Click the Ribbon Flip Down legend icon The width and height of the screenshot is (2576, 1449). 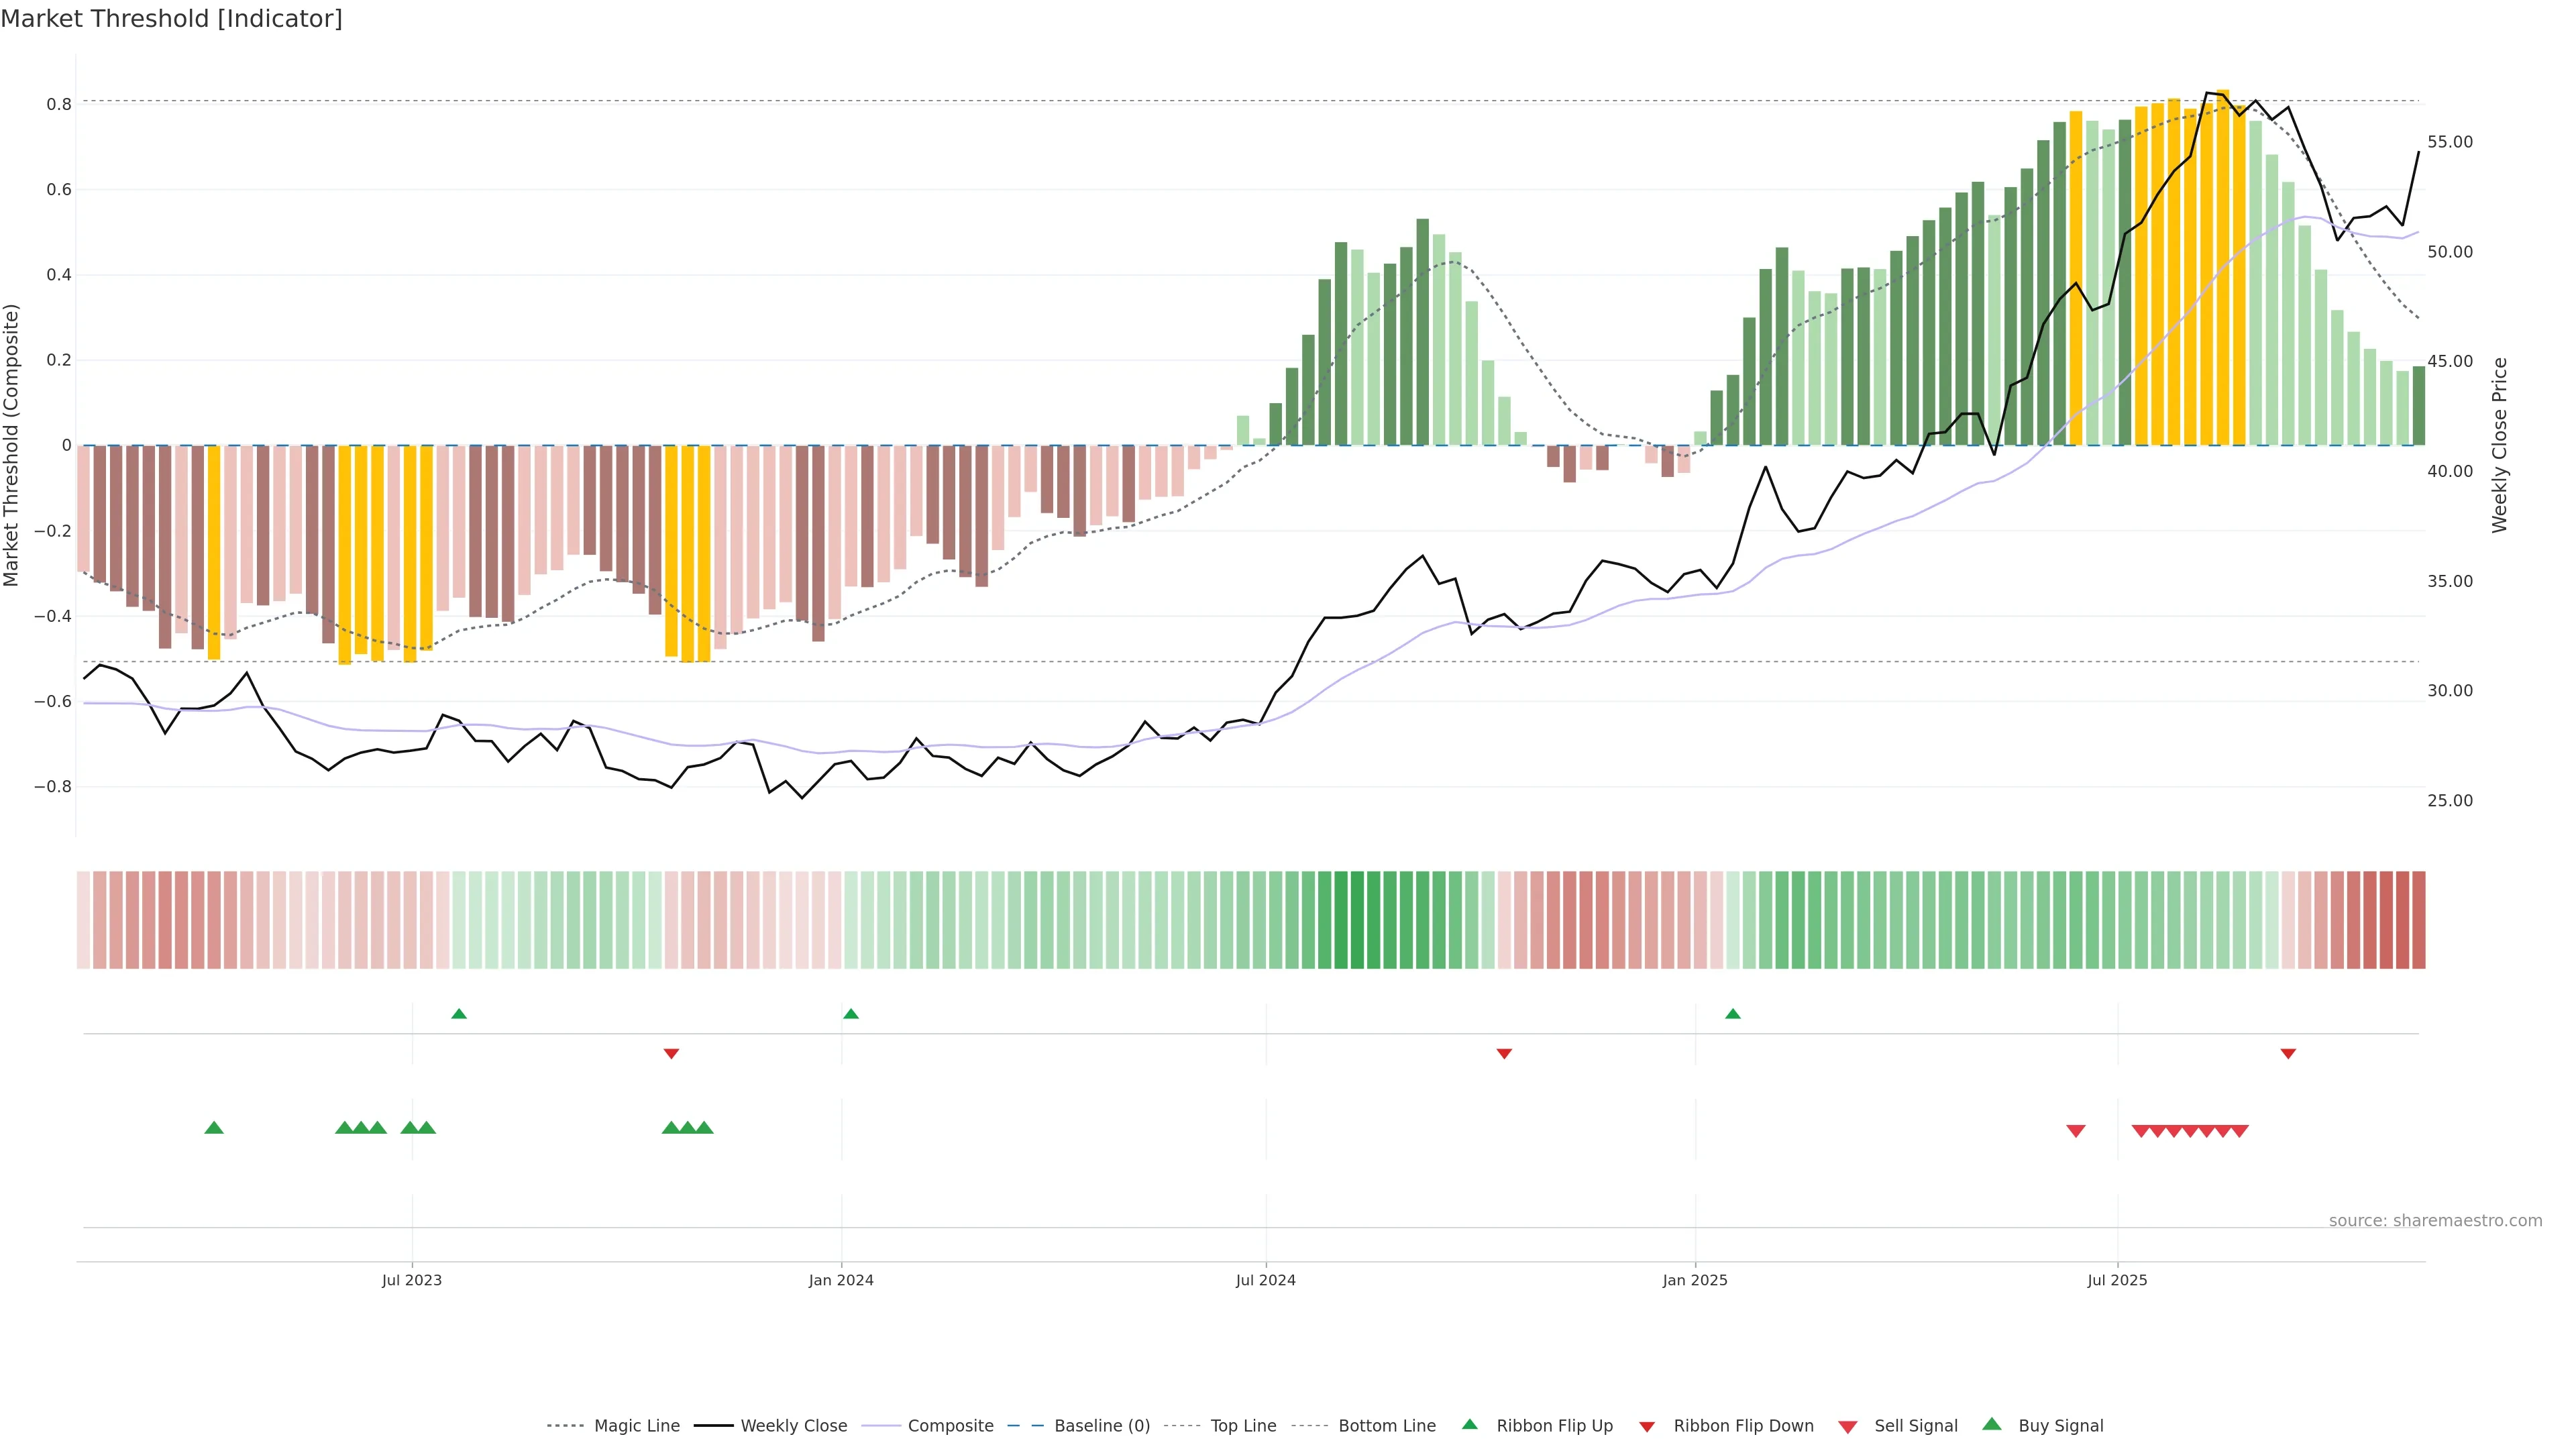pos(1647,1427)
